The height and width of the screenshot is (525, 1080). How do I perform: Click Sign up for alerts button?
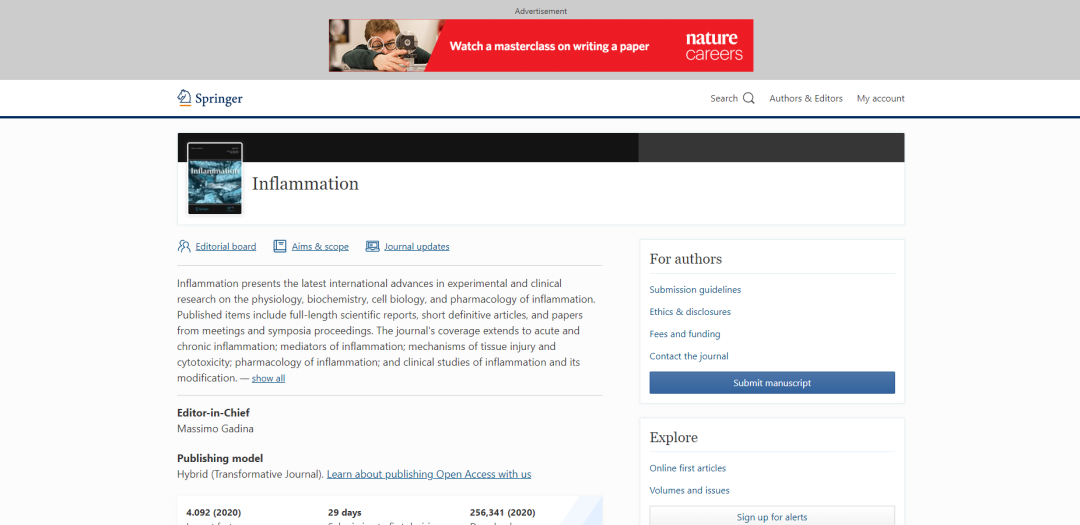(x=771, y=516)
